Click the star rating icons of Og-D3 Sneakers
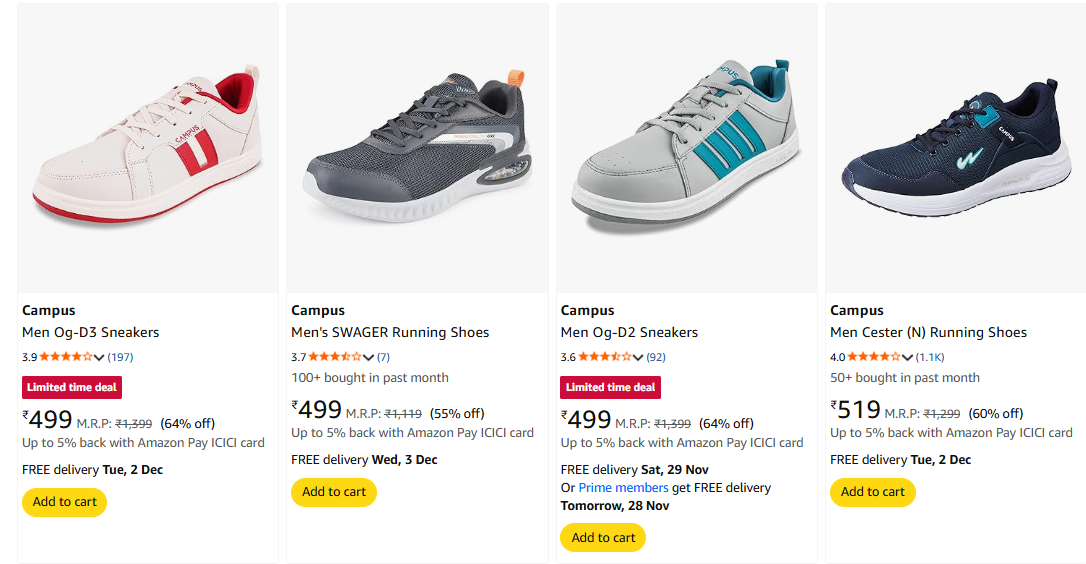 pos(66,357)
